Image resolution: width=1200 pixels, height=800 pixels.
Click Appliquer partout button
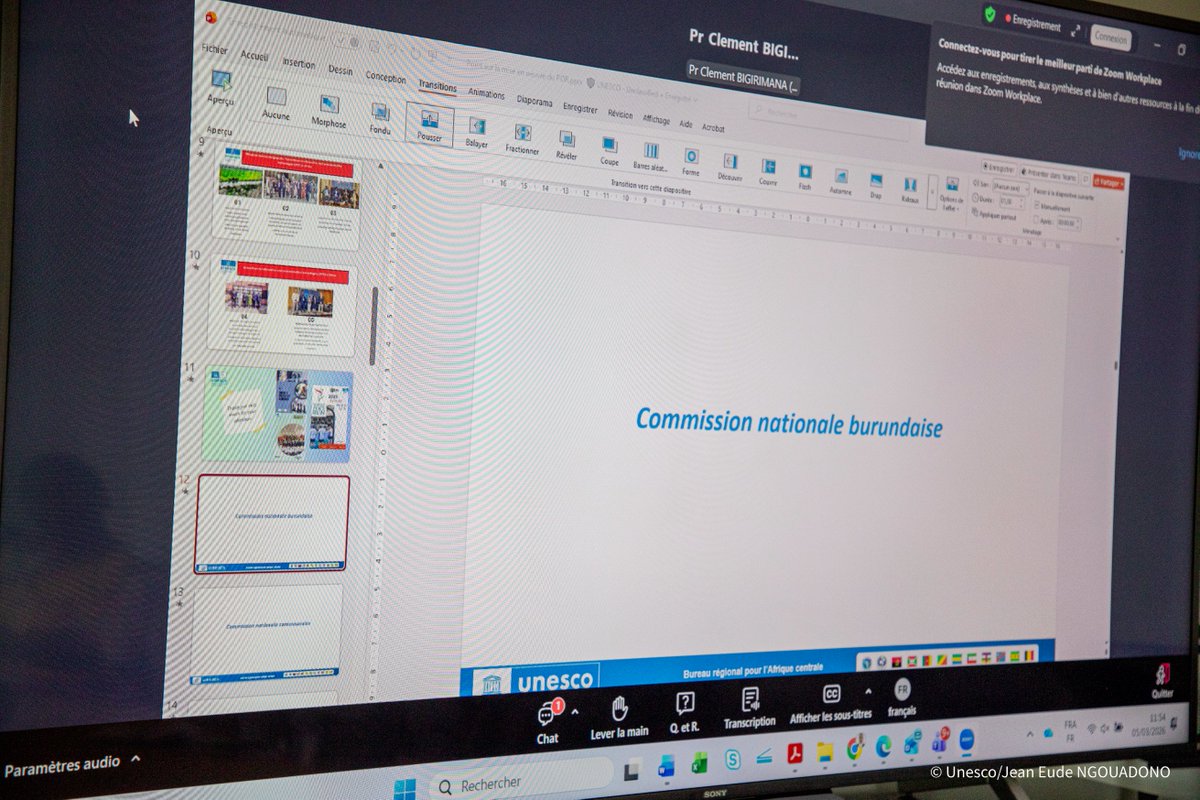tap(994, 215)
